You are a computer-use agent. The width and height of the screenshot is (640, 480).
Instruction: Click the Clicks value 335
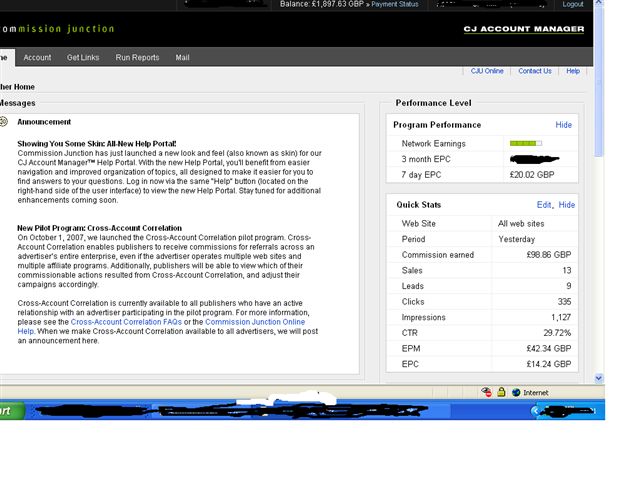point(564,302)
